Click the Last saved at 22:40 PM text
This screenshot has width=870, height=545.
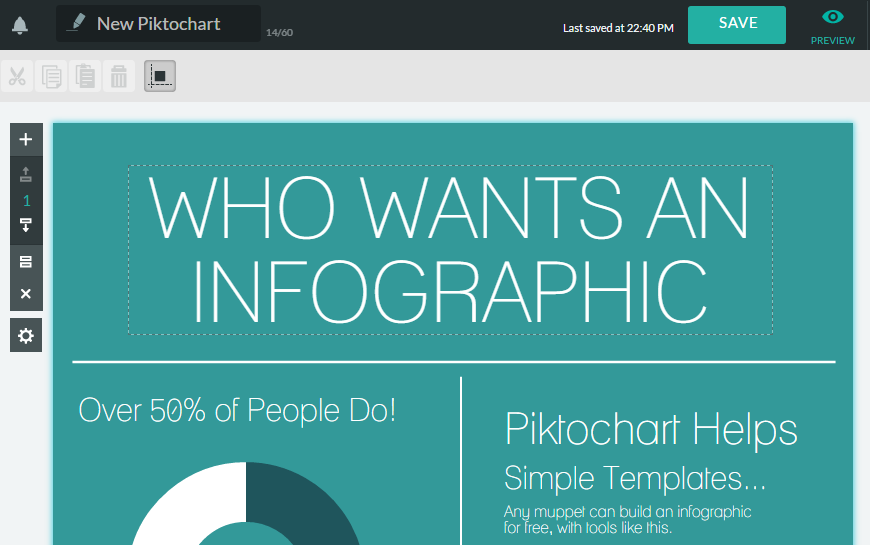click(618, 28)
